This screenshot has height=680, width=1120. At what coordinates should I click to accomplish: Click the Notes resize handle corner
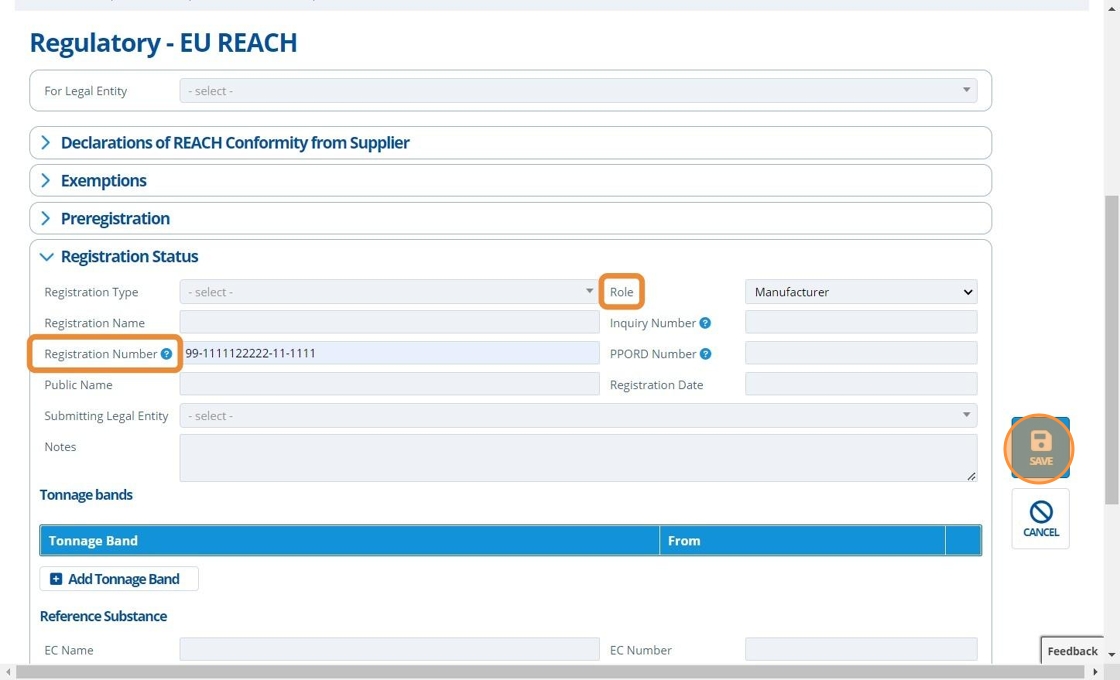click(x=971, y=476)
